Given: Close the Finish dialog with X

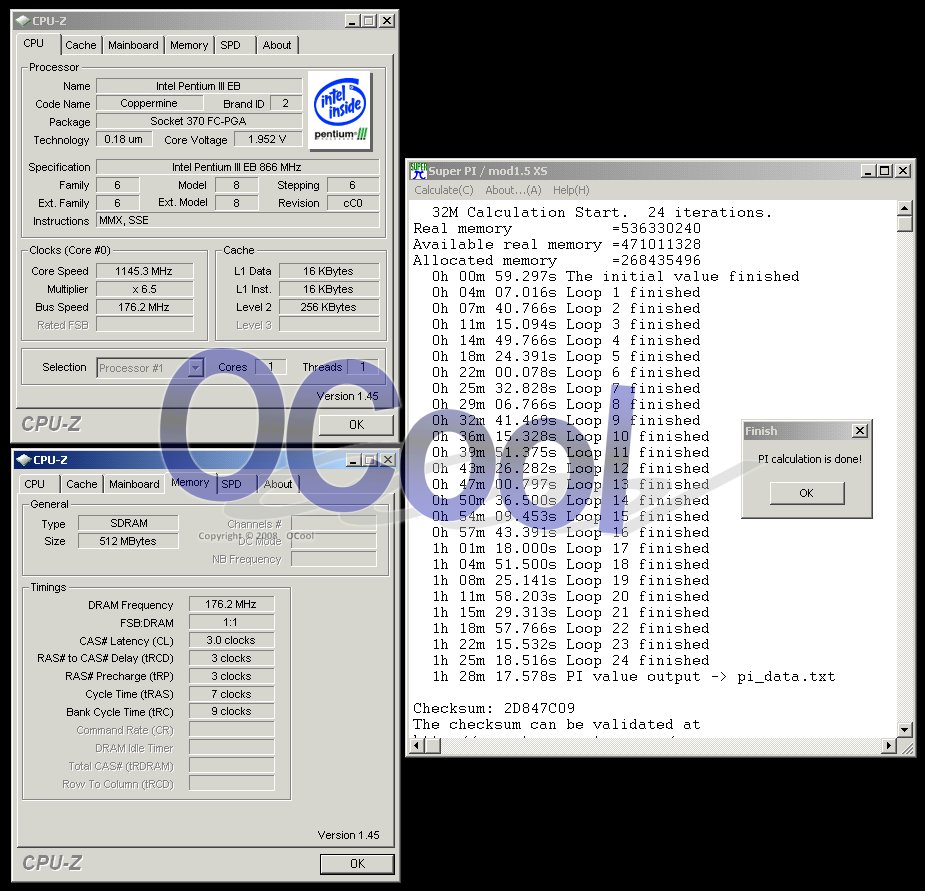Looking at the screenshot, I should [x=860, y=431].
